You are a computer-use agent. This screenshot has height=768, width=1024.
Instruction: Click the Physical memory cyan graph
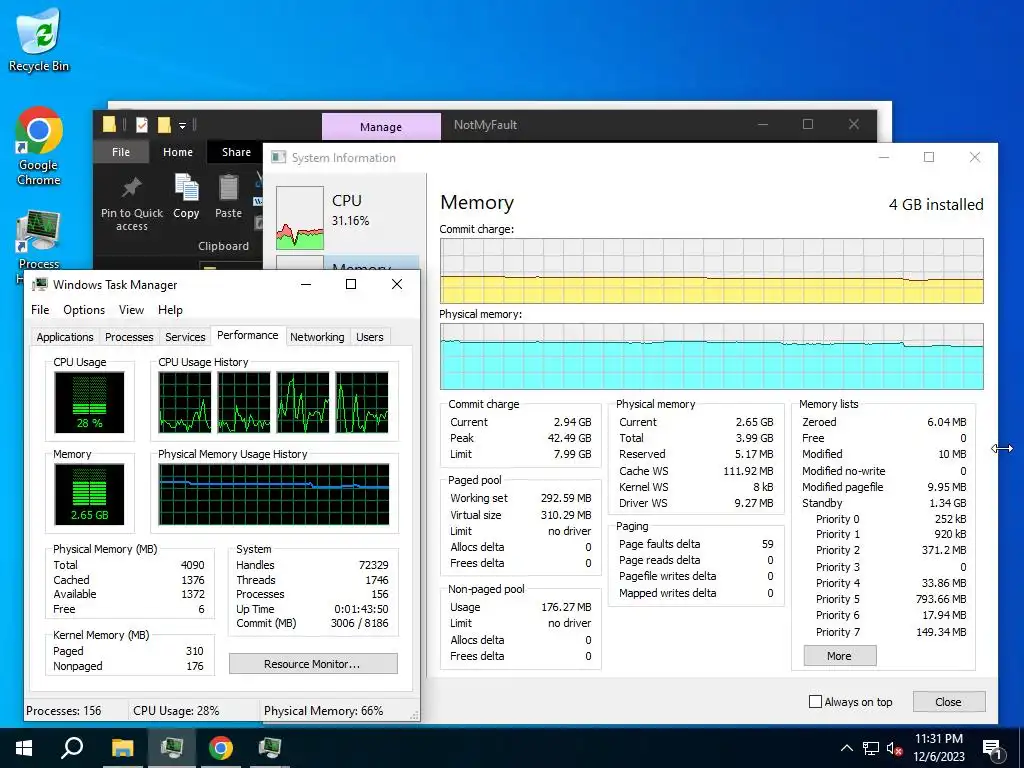(x=712, y=357)
